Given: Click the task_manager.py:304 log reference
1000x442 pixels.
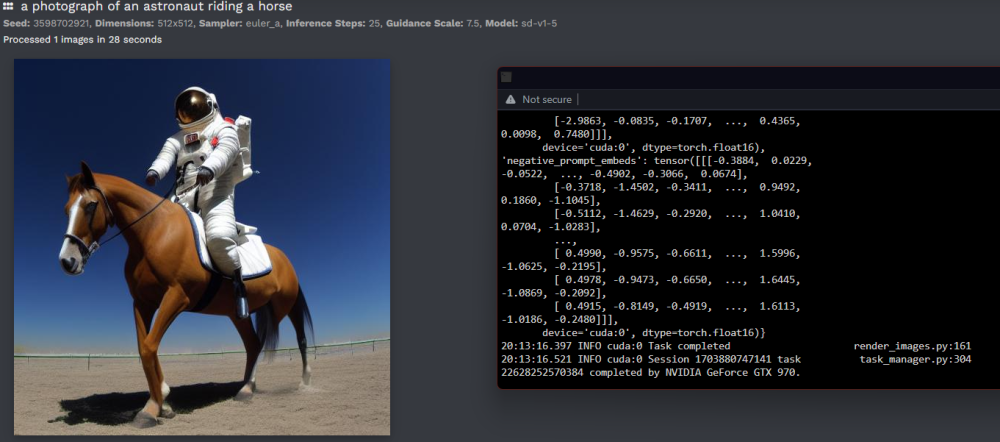Looking at the screenshot, I should (915, 360).
